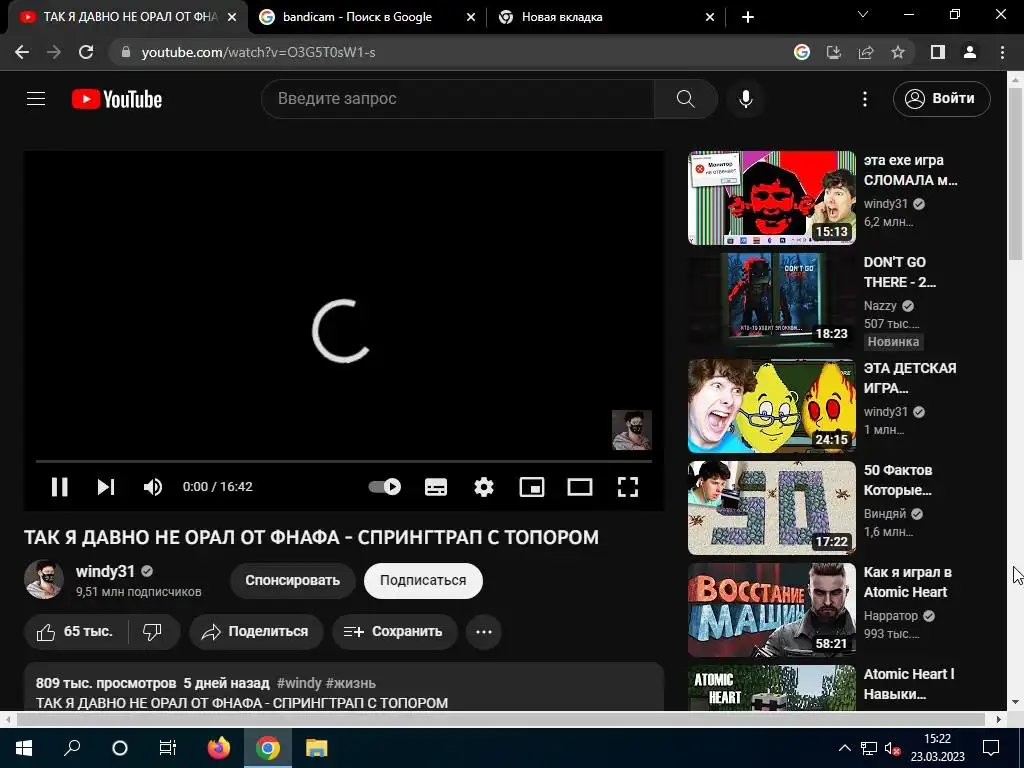Open 'Atomic Heart | Навыки' video title
The width and height of the screenshot is (1024, 768).
pyautogui.click(x=909, y=684)
